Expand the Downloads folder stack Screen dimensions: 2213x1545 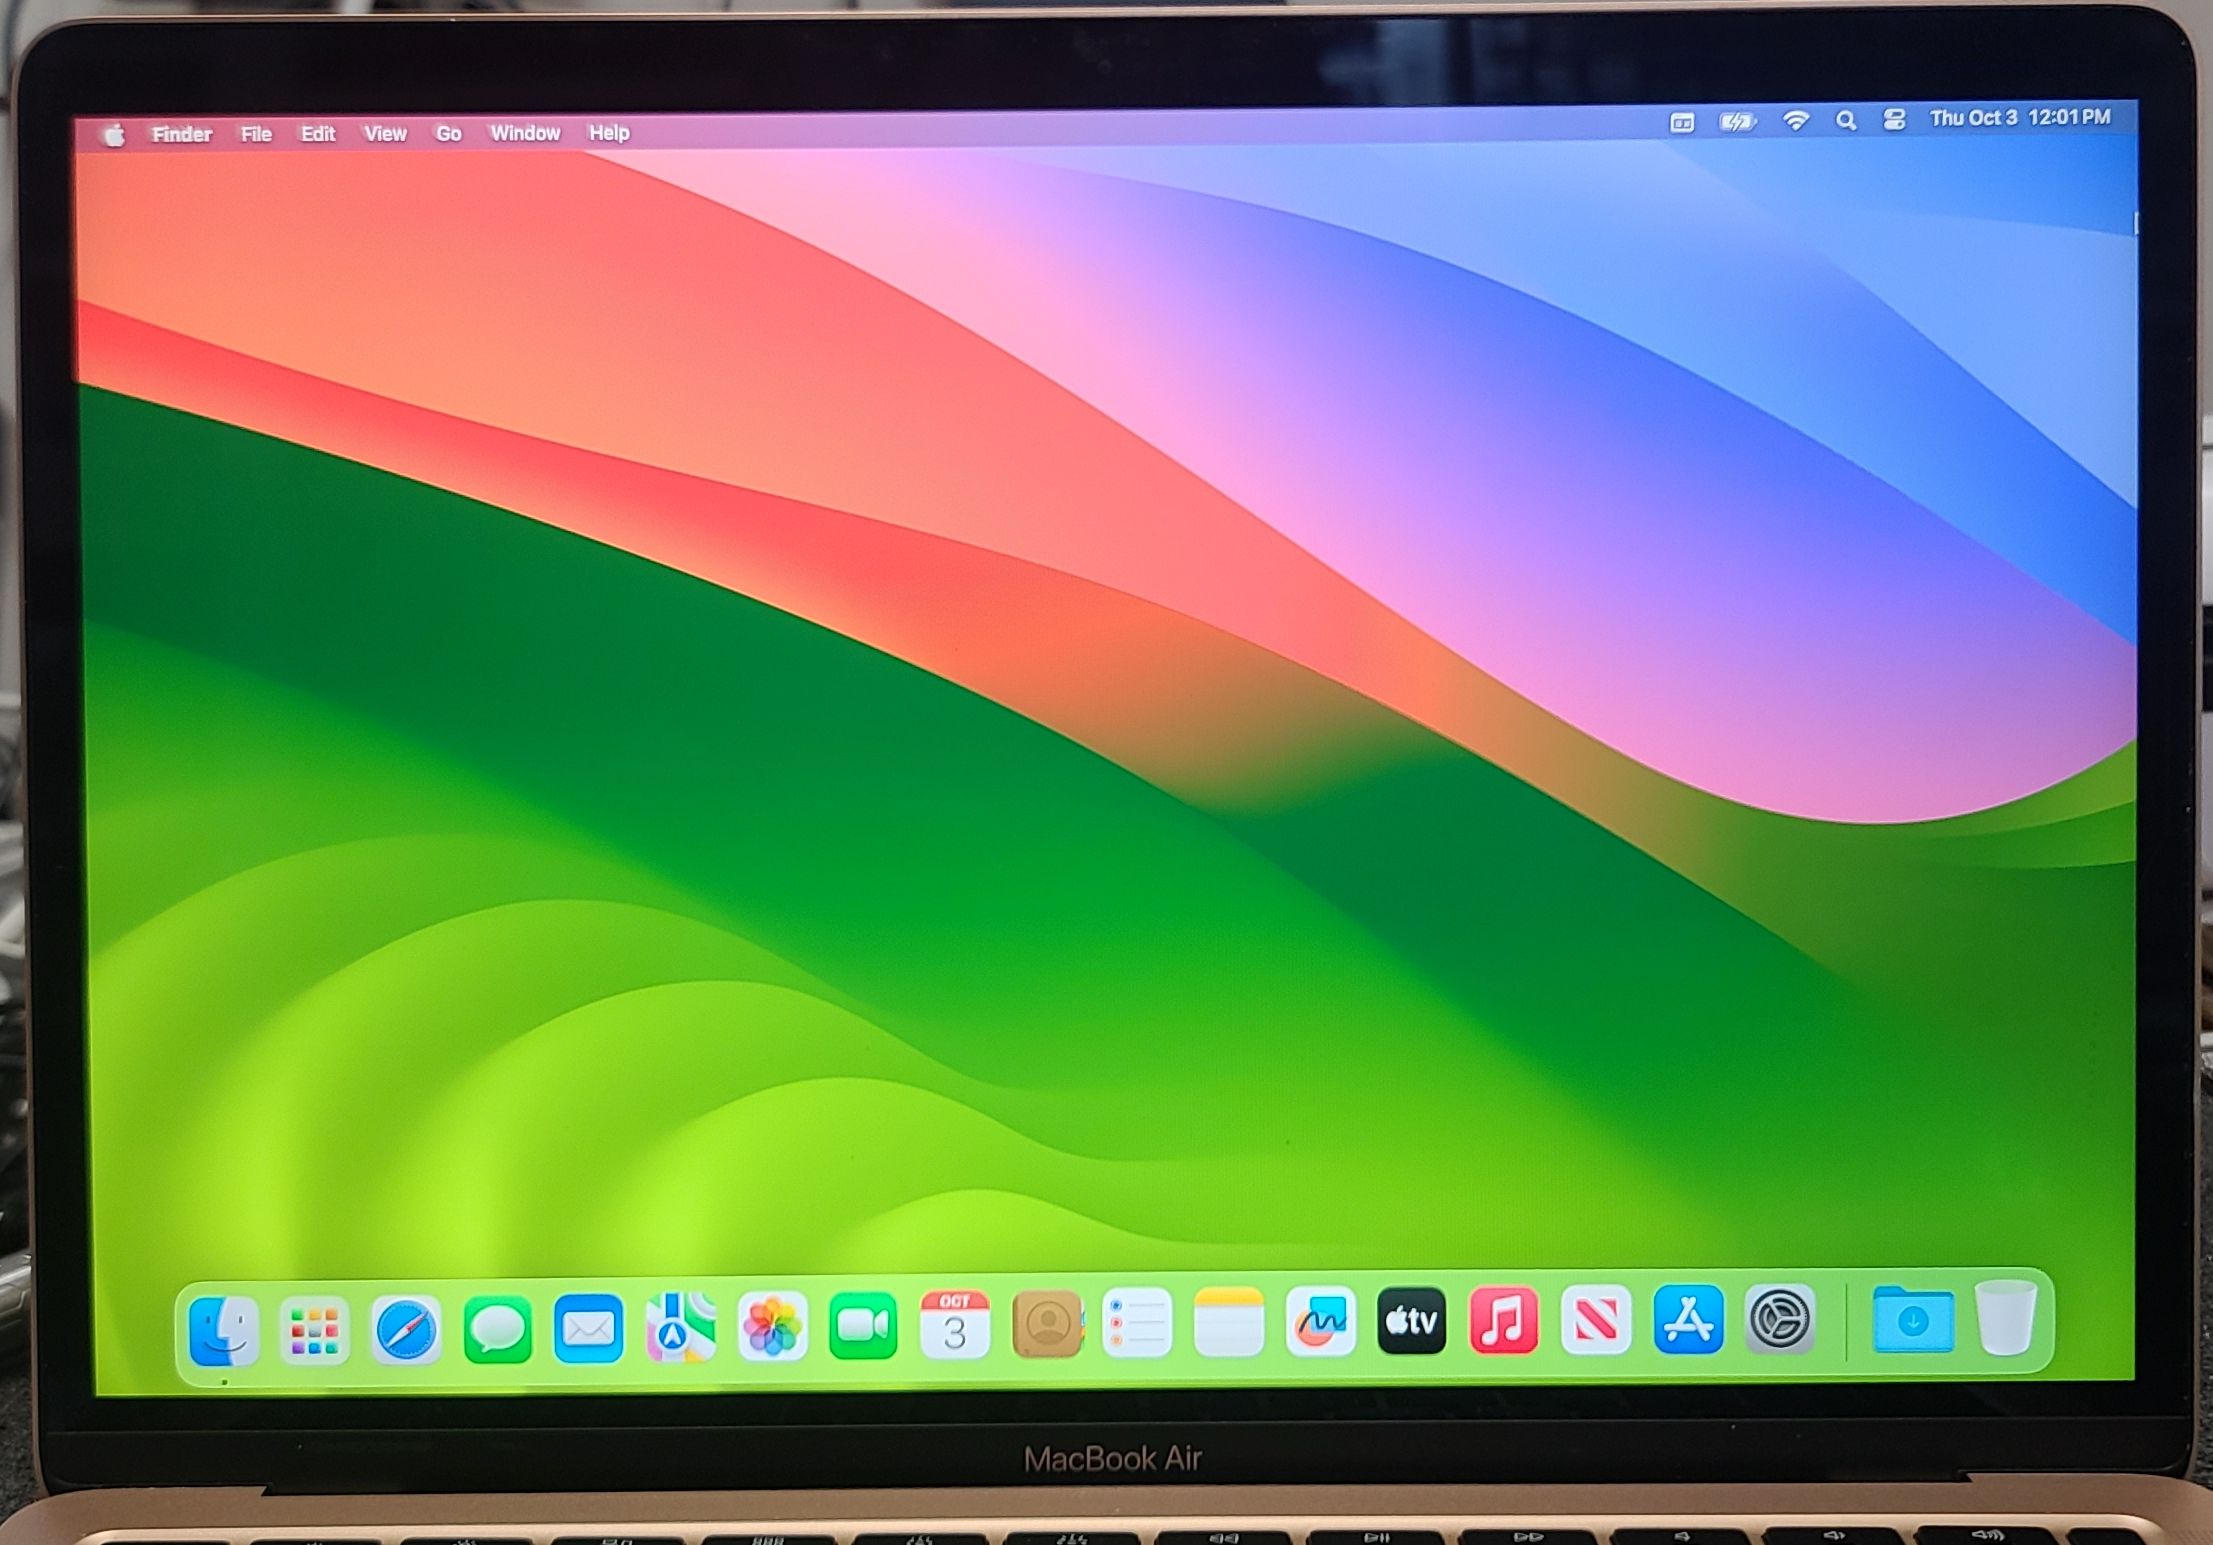(1913, 1319)
